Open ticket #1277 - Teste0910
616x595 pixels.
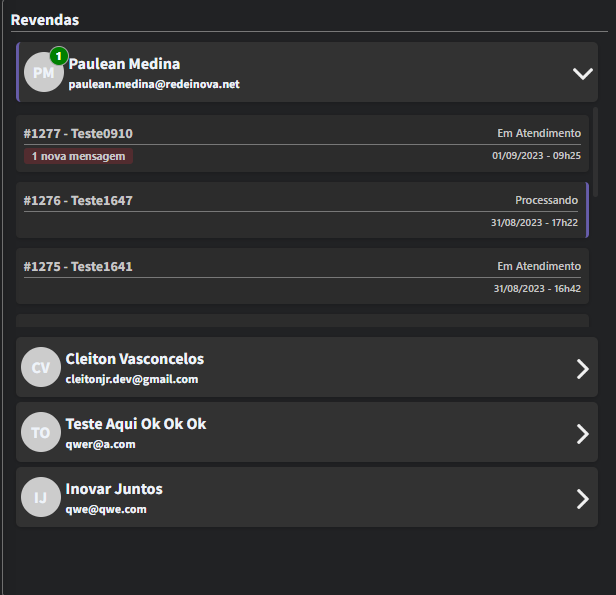302,144
